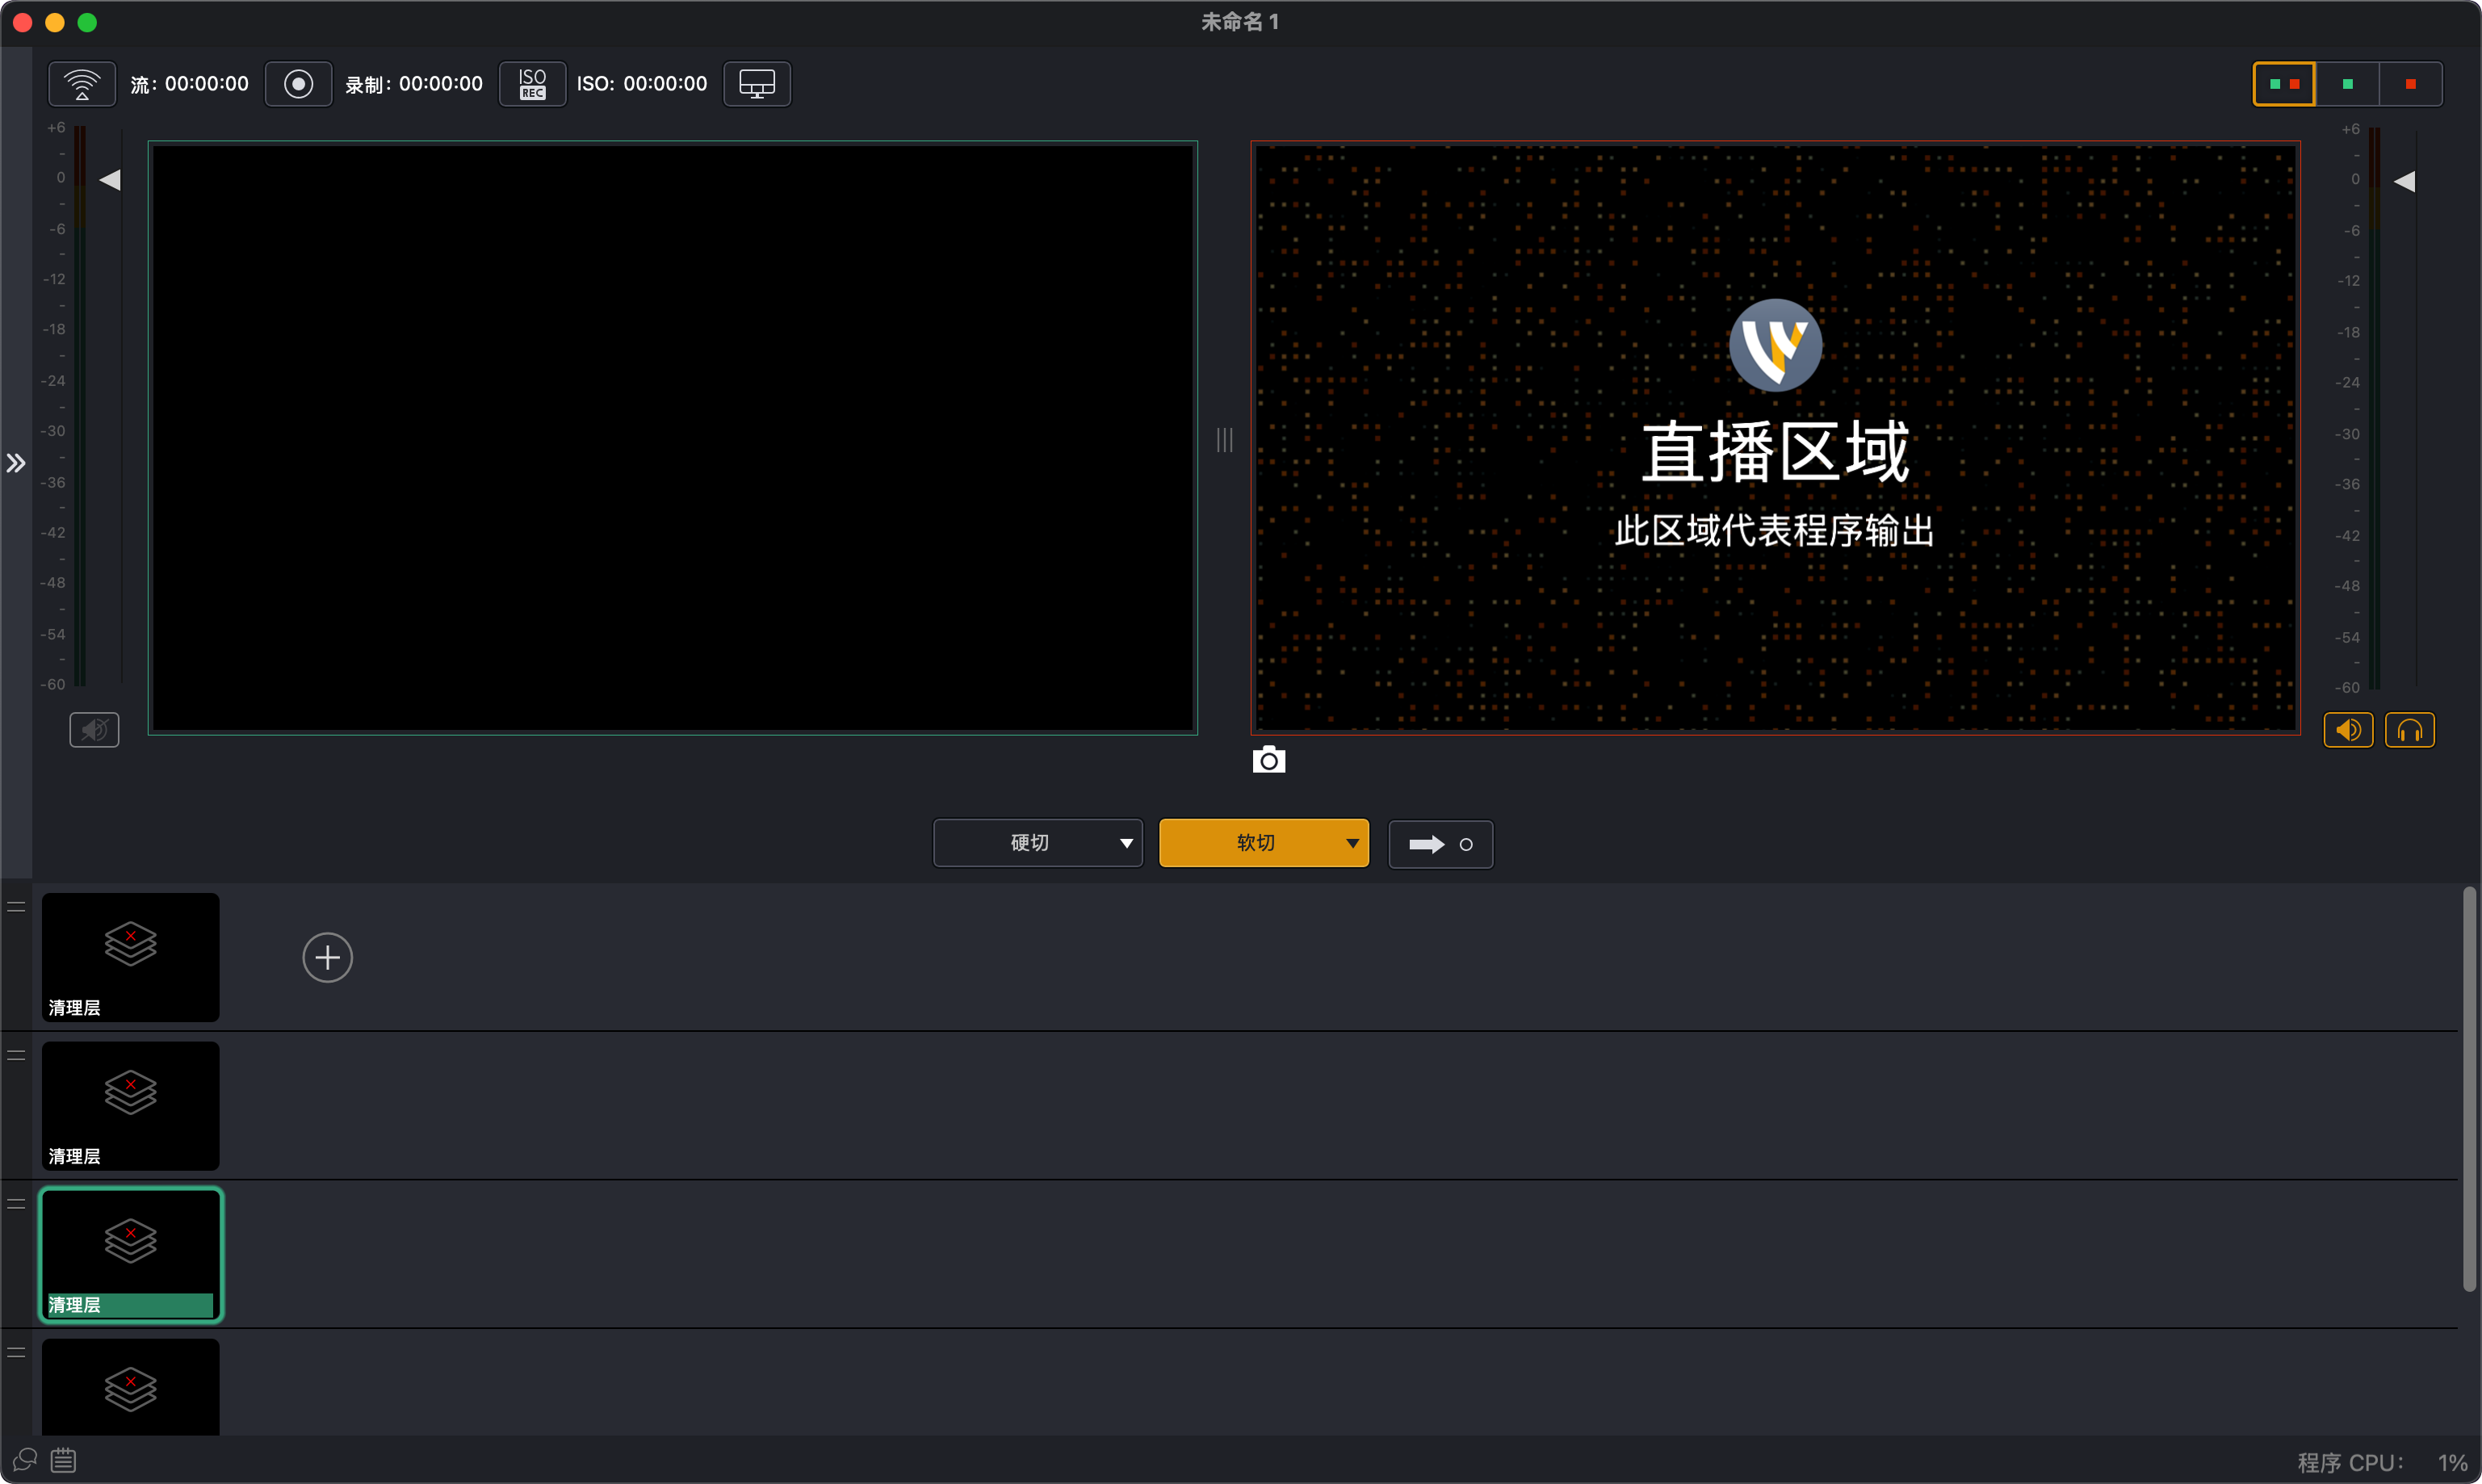Select the highlighted third 清理层 thumbnail

pos(130,1254)
